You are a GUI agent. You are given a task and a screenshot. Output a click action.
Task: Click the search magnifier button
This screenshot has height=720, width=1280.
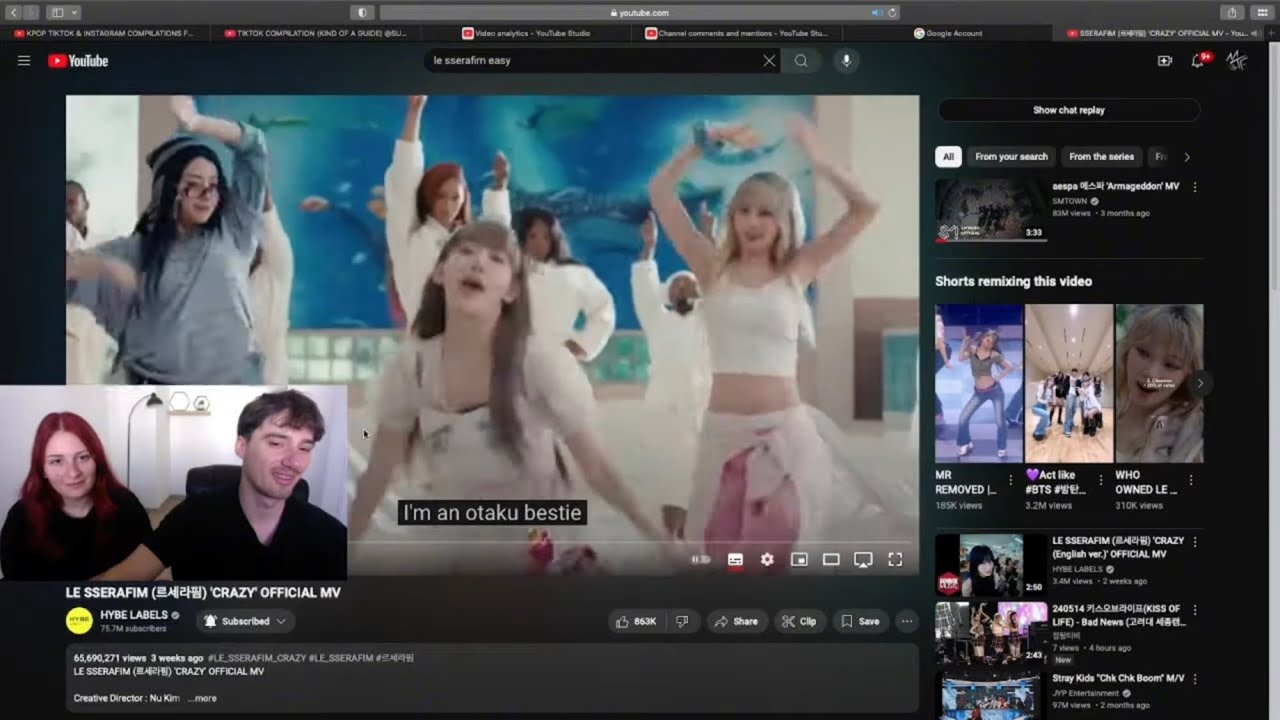click(801, 61)
